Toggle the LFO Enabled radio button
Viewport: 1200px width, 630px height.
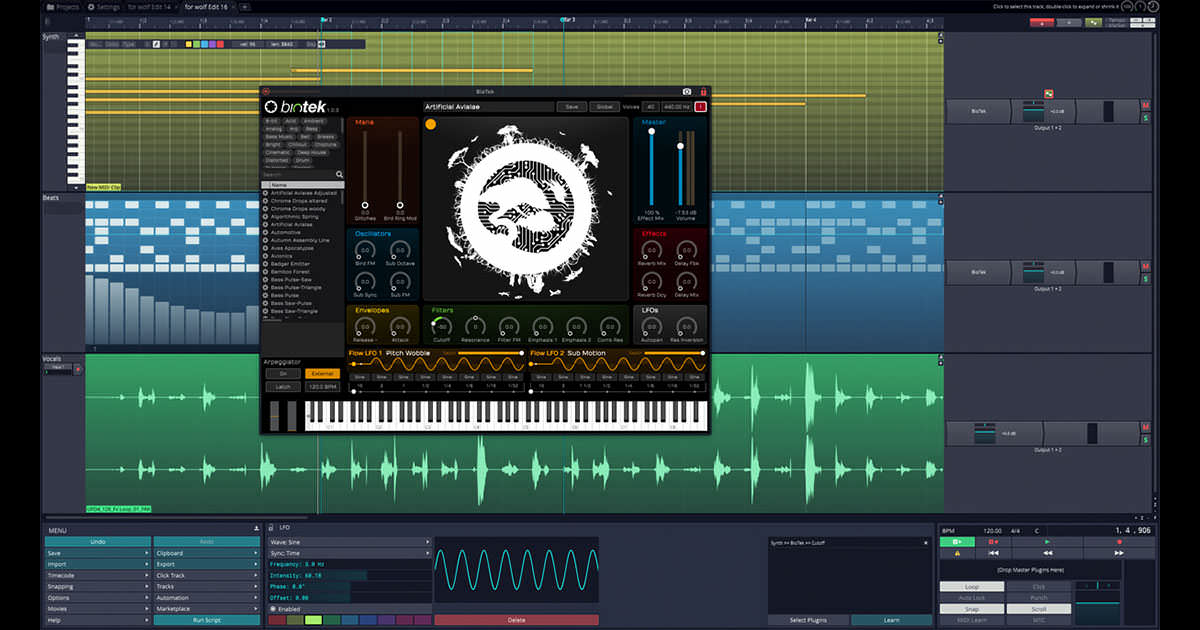(273, 608)
